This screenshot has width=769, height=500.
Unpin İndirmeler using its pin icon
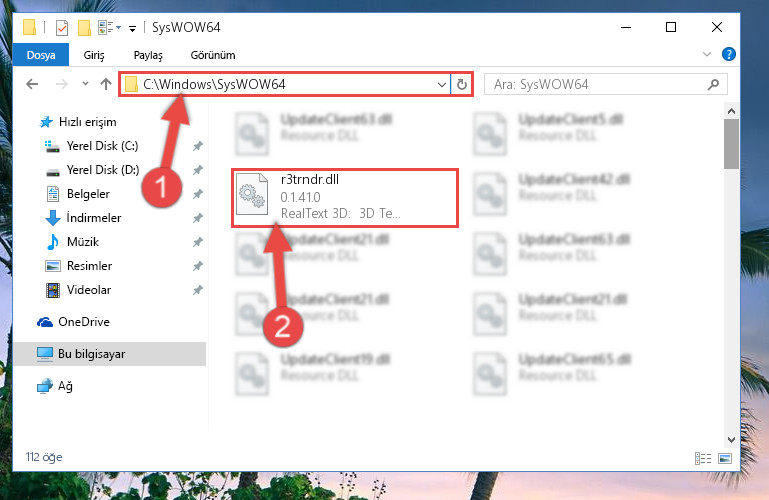click(197, 218)
